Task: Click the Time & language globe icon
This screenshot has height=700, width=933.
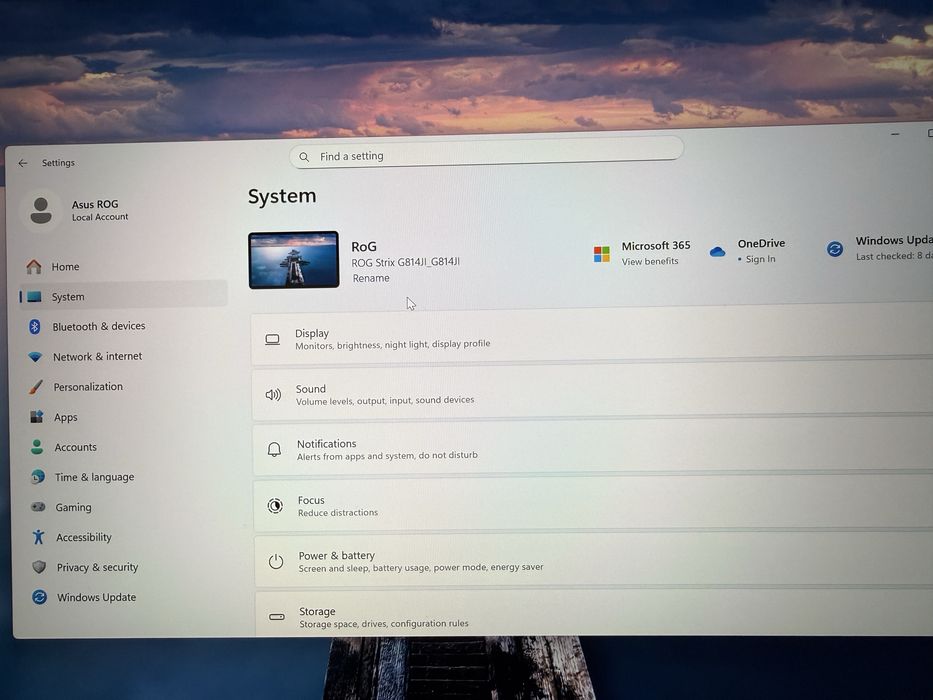Action: point(37,477)
